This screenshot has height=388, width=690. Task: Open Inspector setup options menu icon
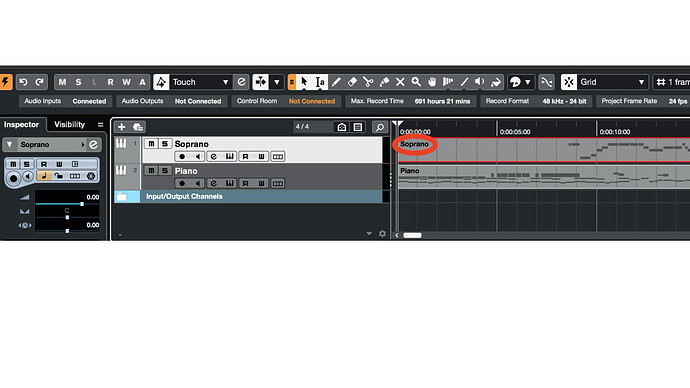(100, 124)
